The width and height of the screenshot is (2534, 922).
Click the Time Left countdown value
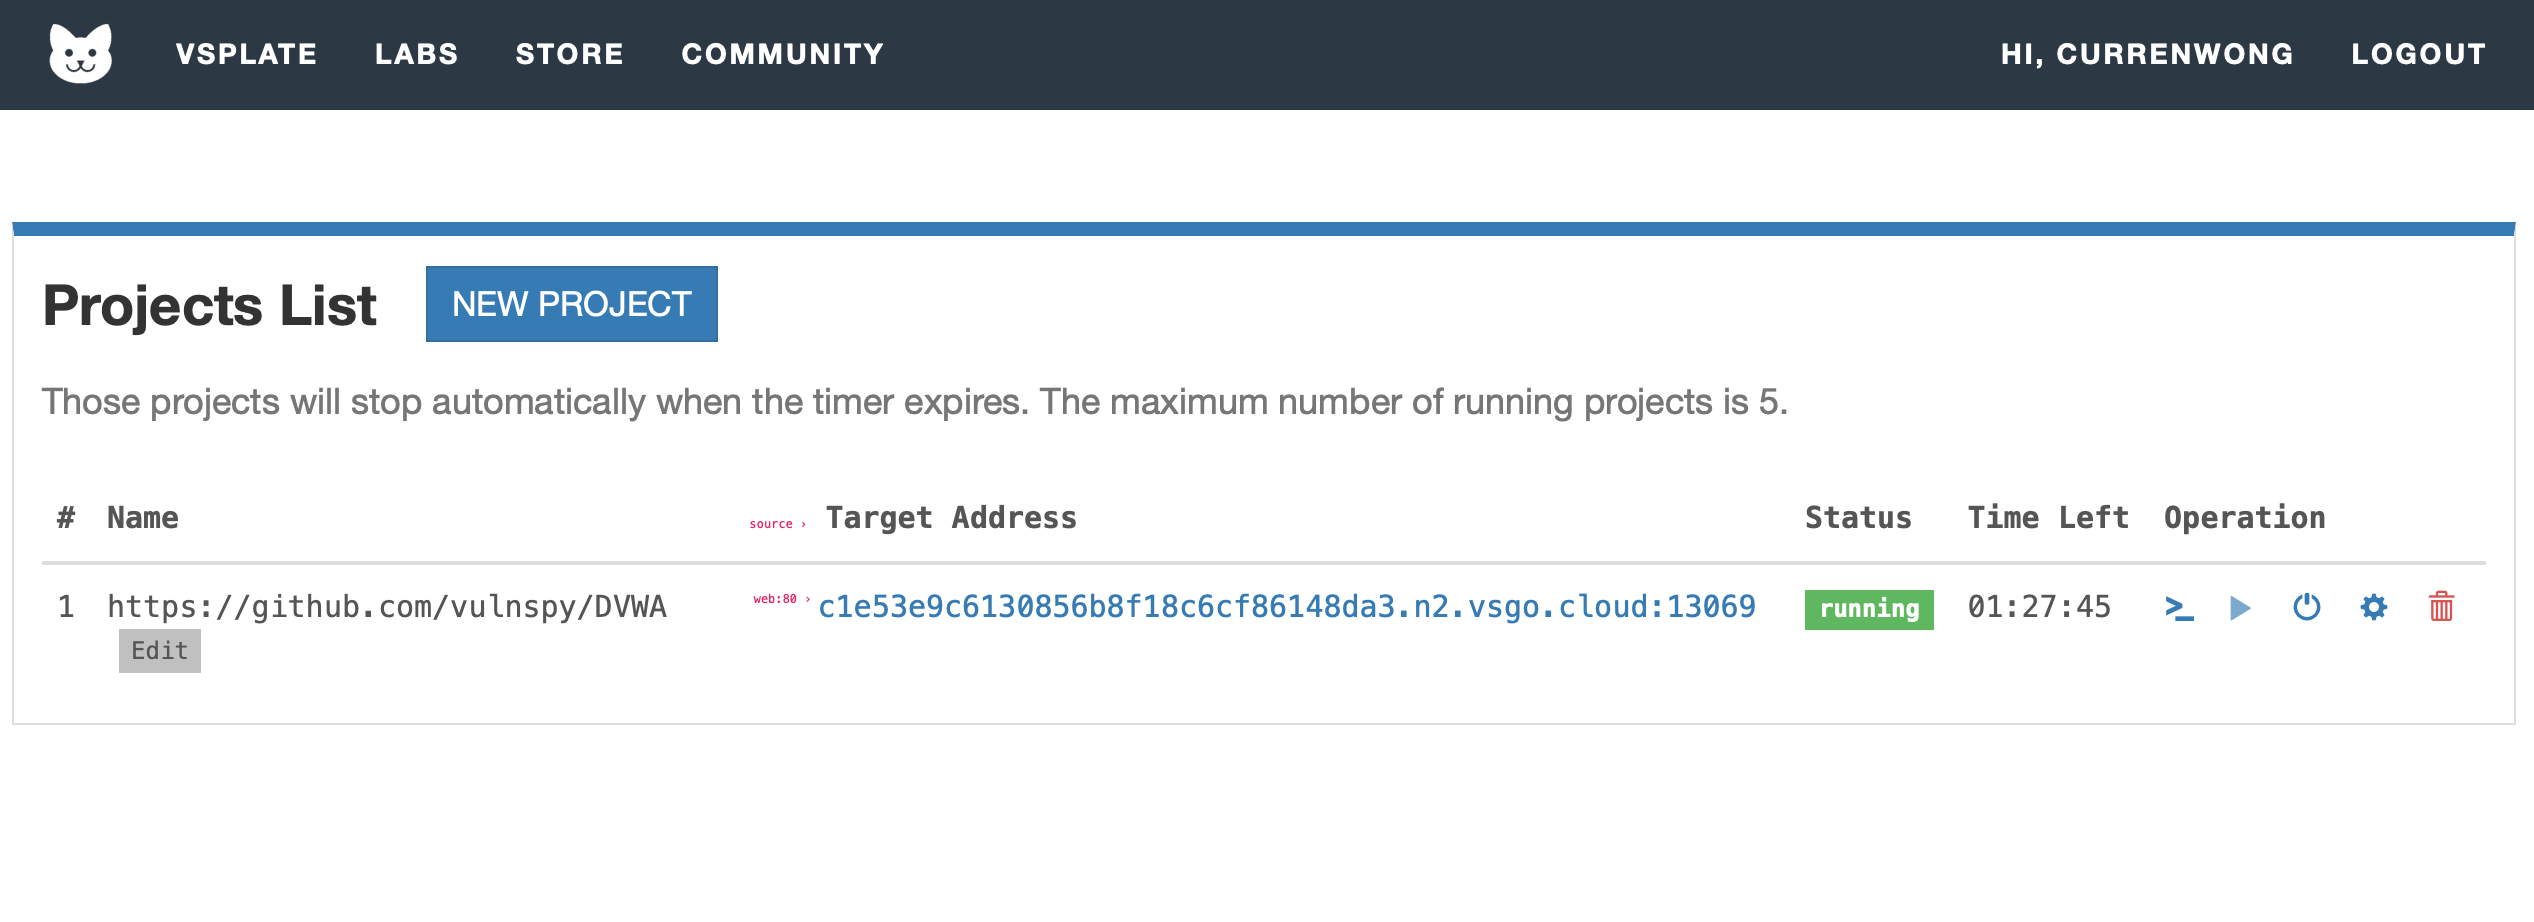click(x=2039, y=607)
